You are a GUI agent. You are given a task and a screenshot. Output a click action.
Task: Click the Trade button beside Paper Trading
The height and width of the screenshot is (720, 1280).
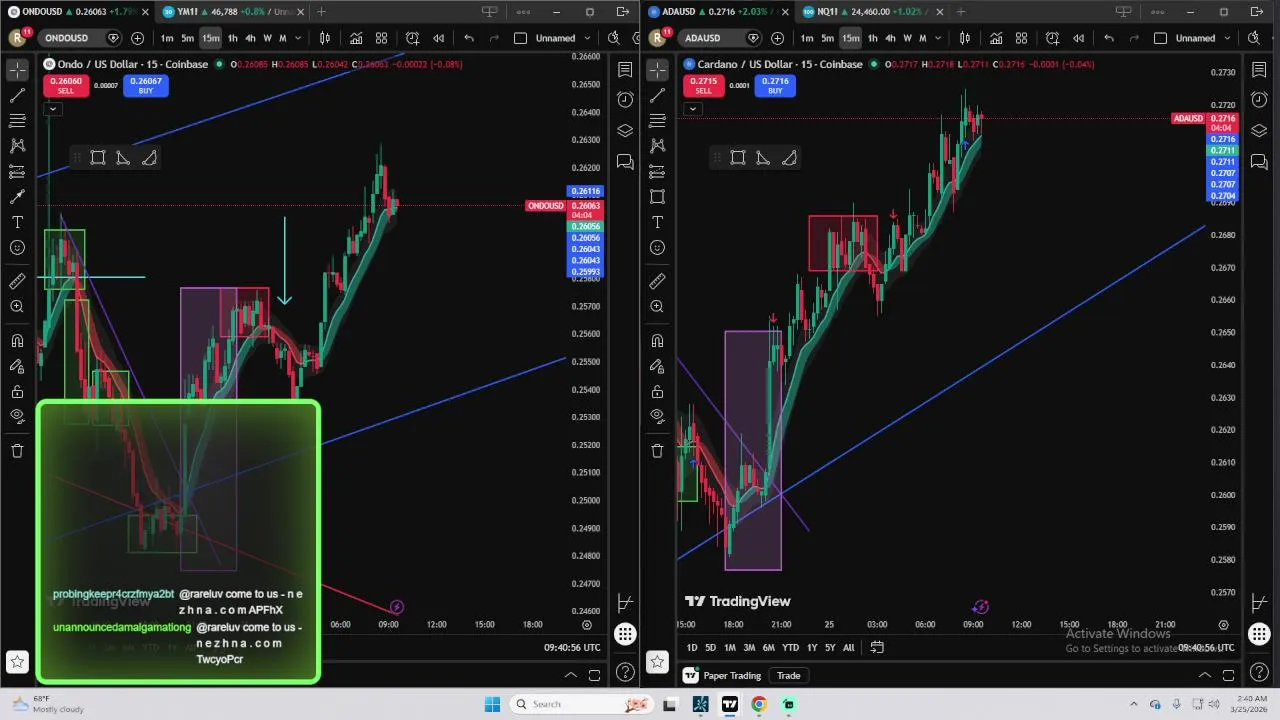tap(789, 675)
